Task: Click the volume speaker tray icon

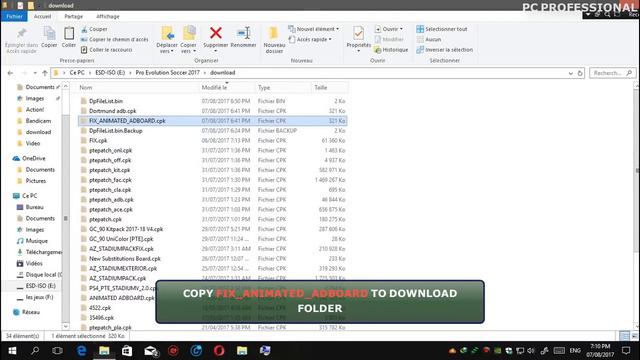Action: (x=531, y=351)
